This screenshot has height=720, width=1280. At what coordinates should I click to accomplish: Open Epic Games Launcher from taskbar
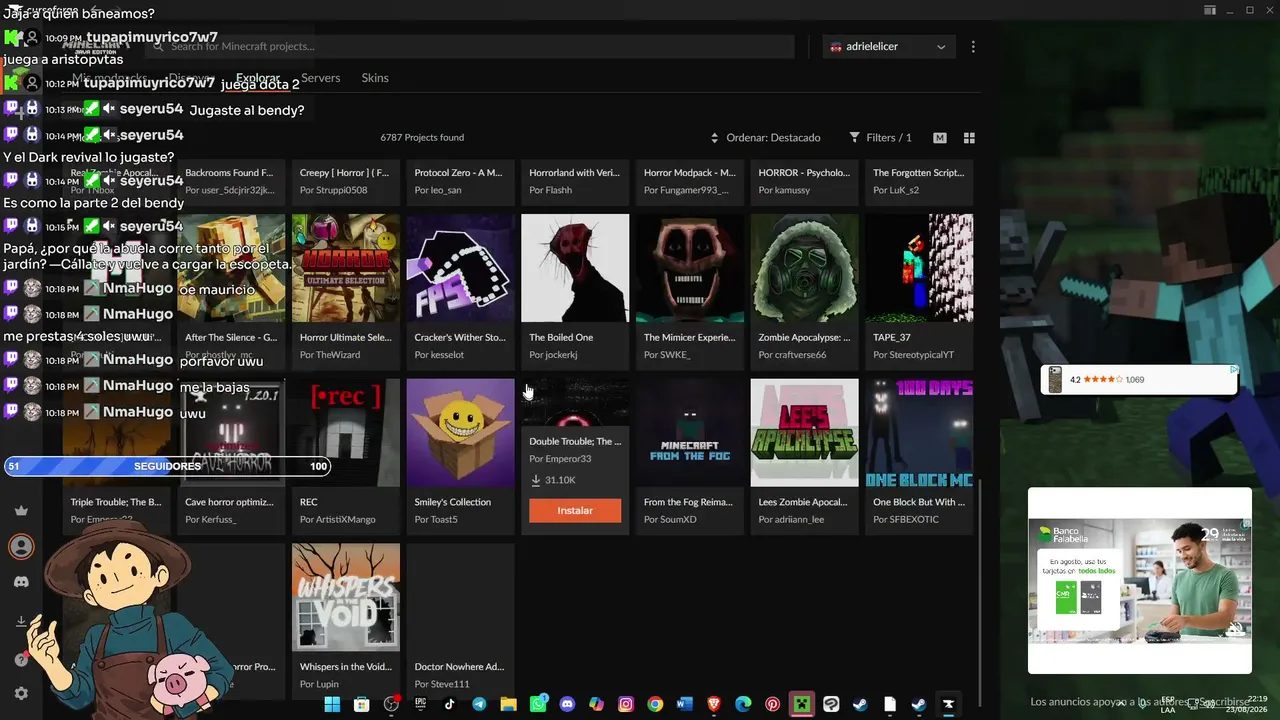point(420,705)
